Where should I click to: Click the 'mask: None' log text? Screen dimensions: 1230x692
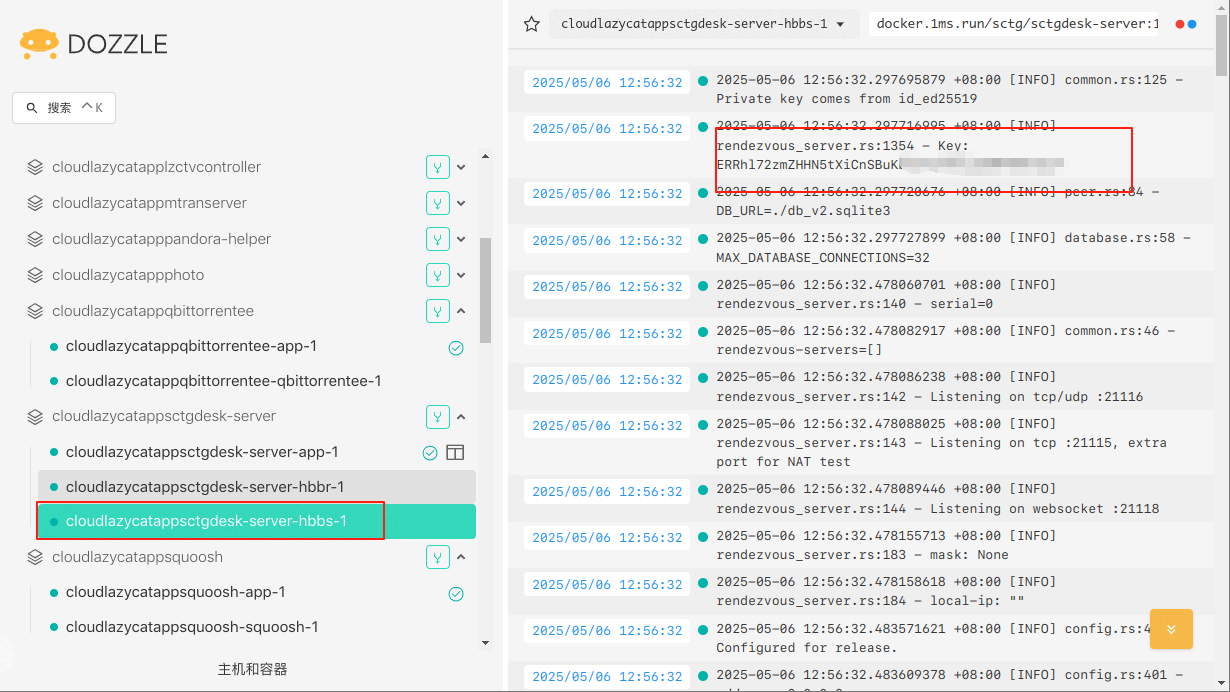point(968,555)
